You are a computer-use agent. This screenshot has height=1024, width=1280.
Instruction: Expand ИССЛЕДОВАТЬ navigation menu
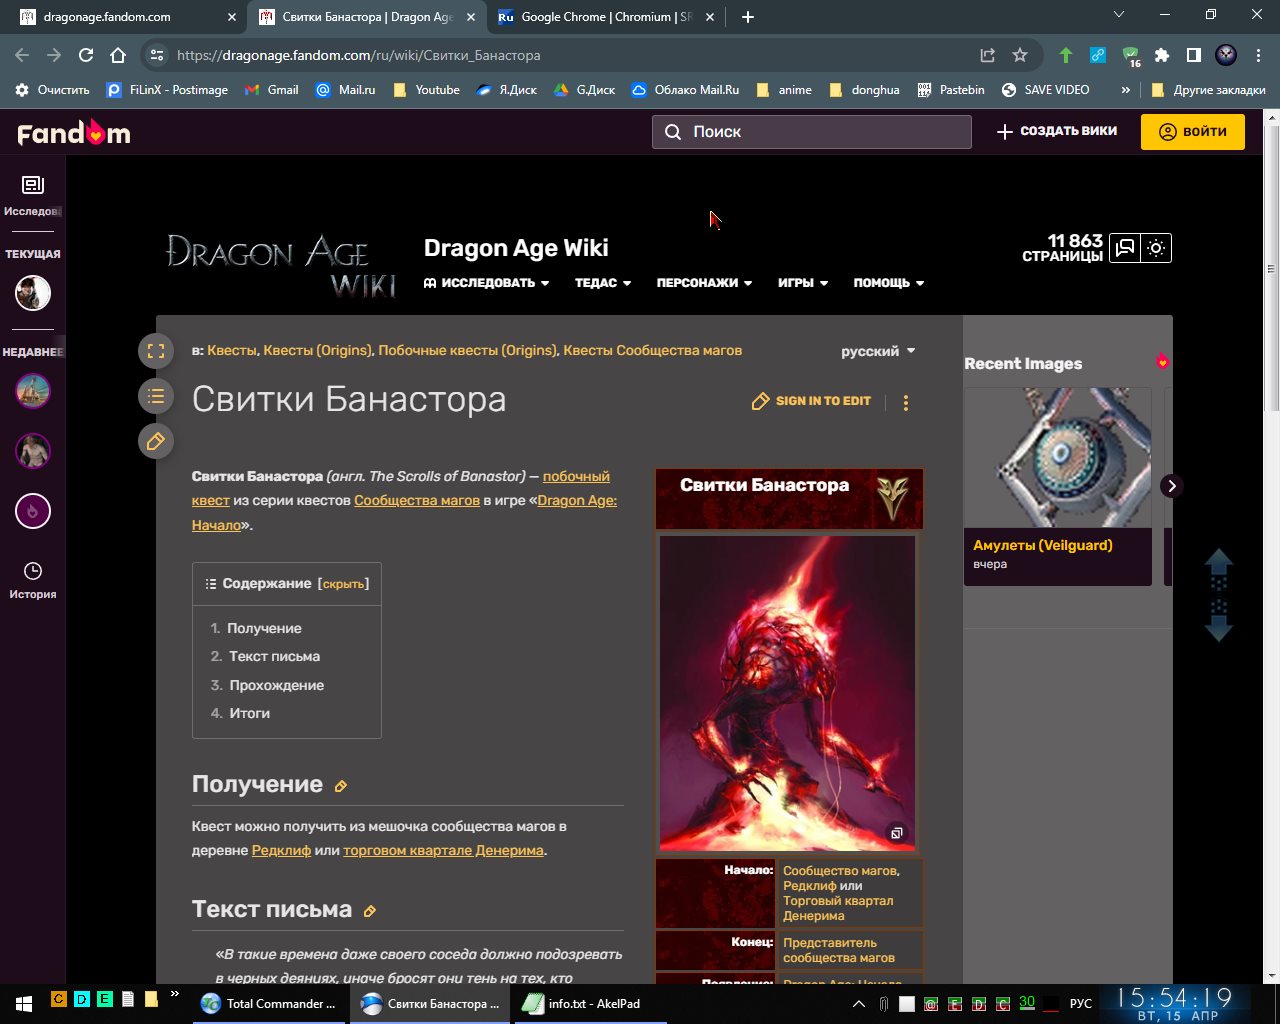[487, 283]
